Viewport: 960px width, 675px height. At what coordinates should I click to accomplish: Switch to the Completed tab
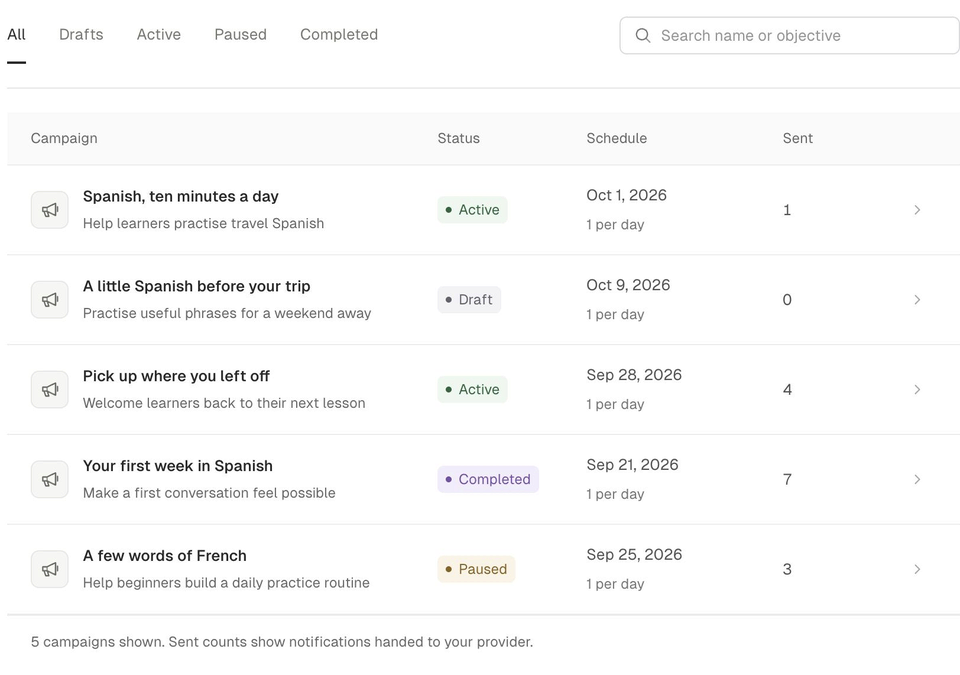(339, 34)
